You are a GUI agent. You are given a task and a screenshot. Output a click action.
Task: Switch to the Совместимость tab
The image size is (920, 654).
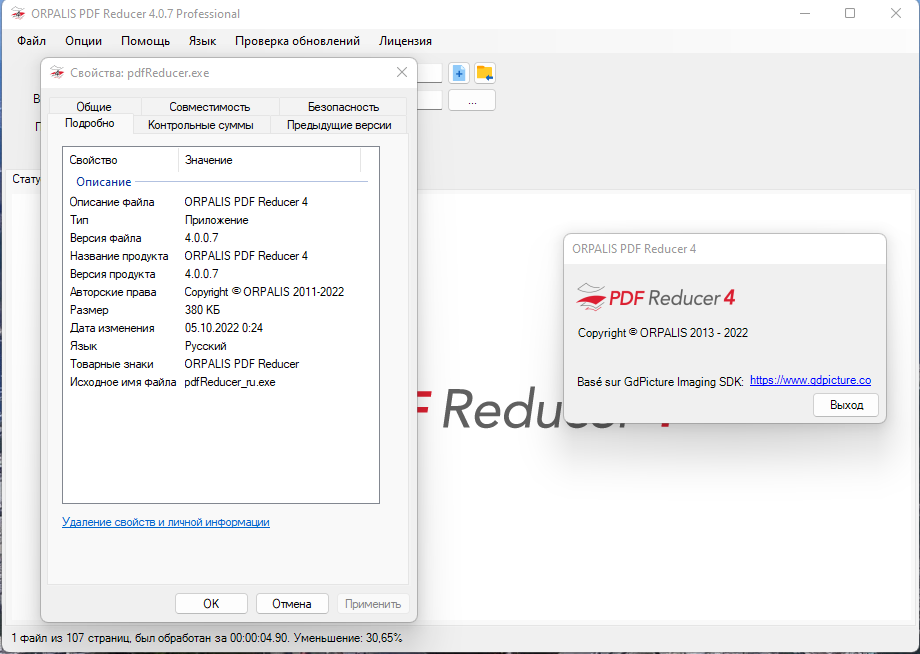pos(209,107)
